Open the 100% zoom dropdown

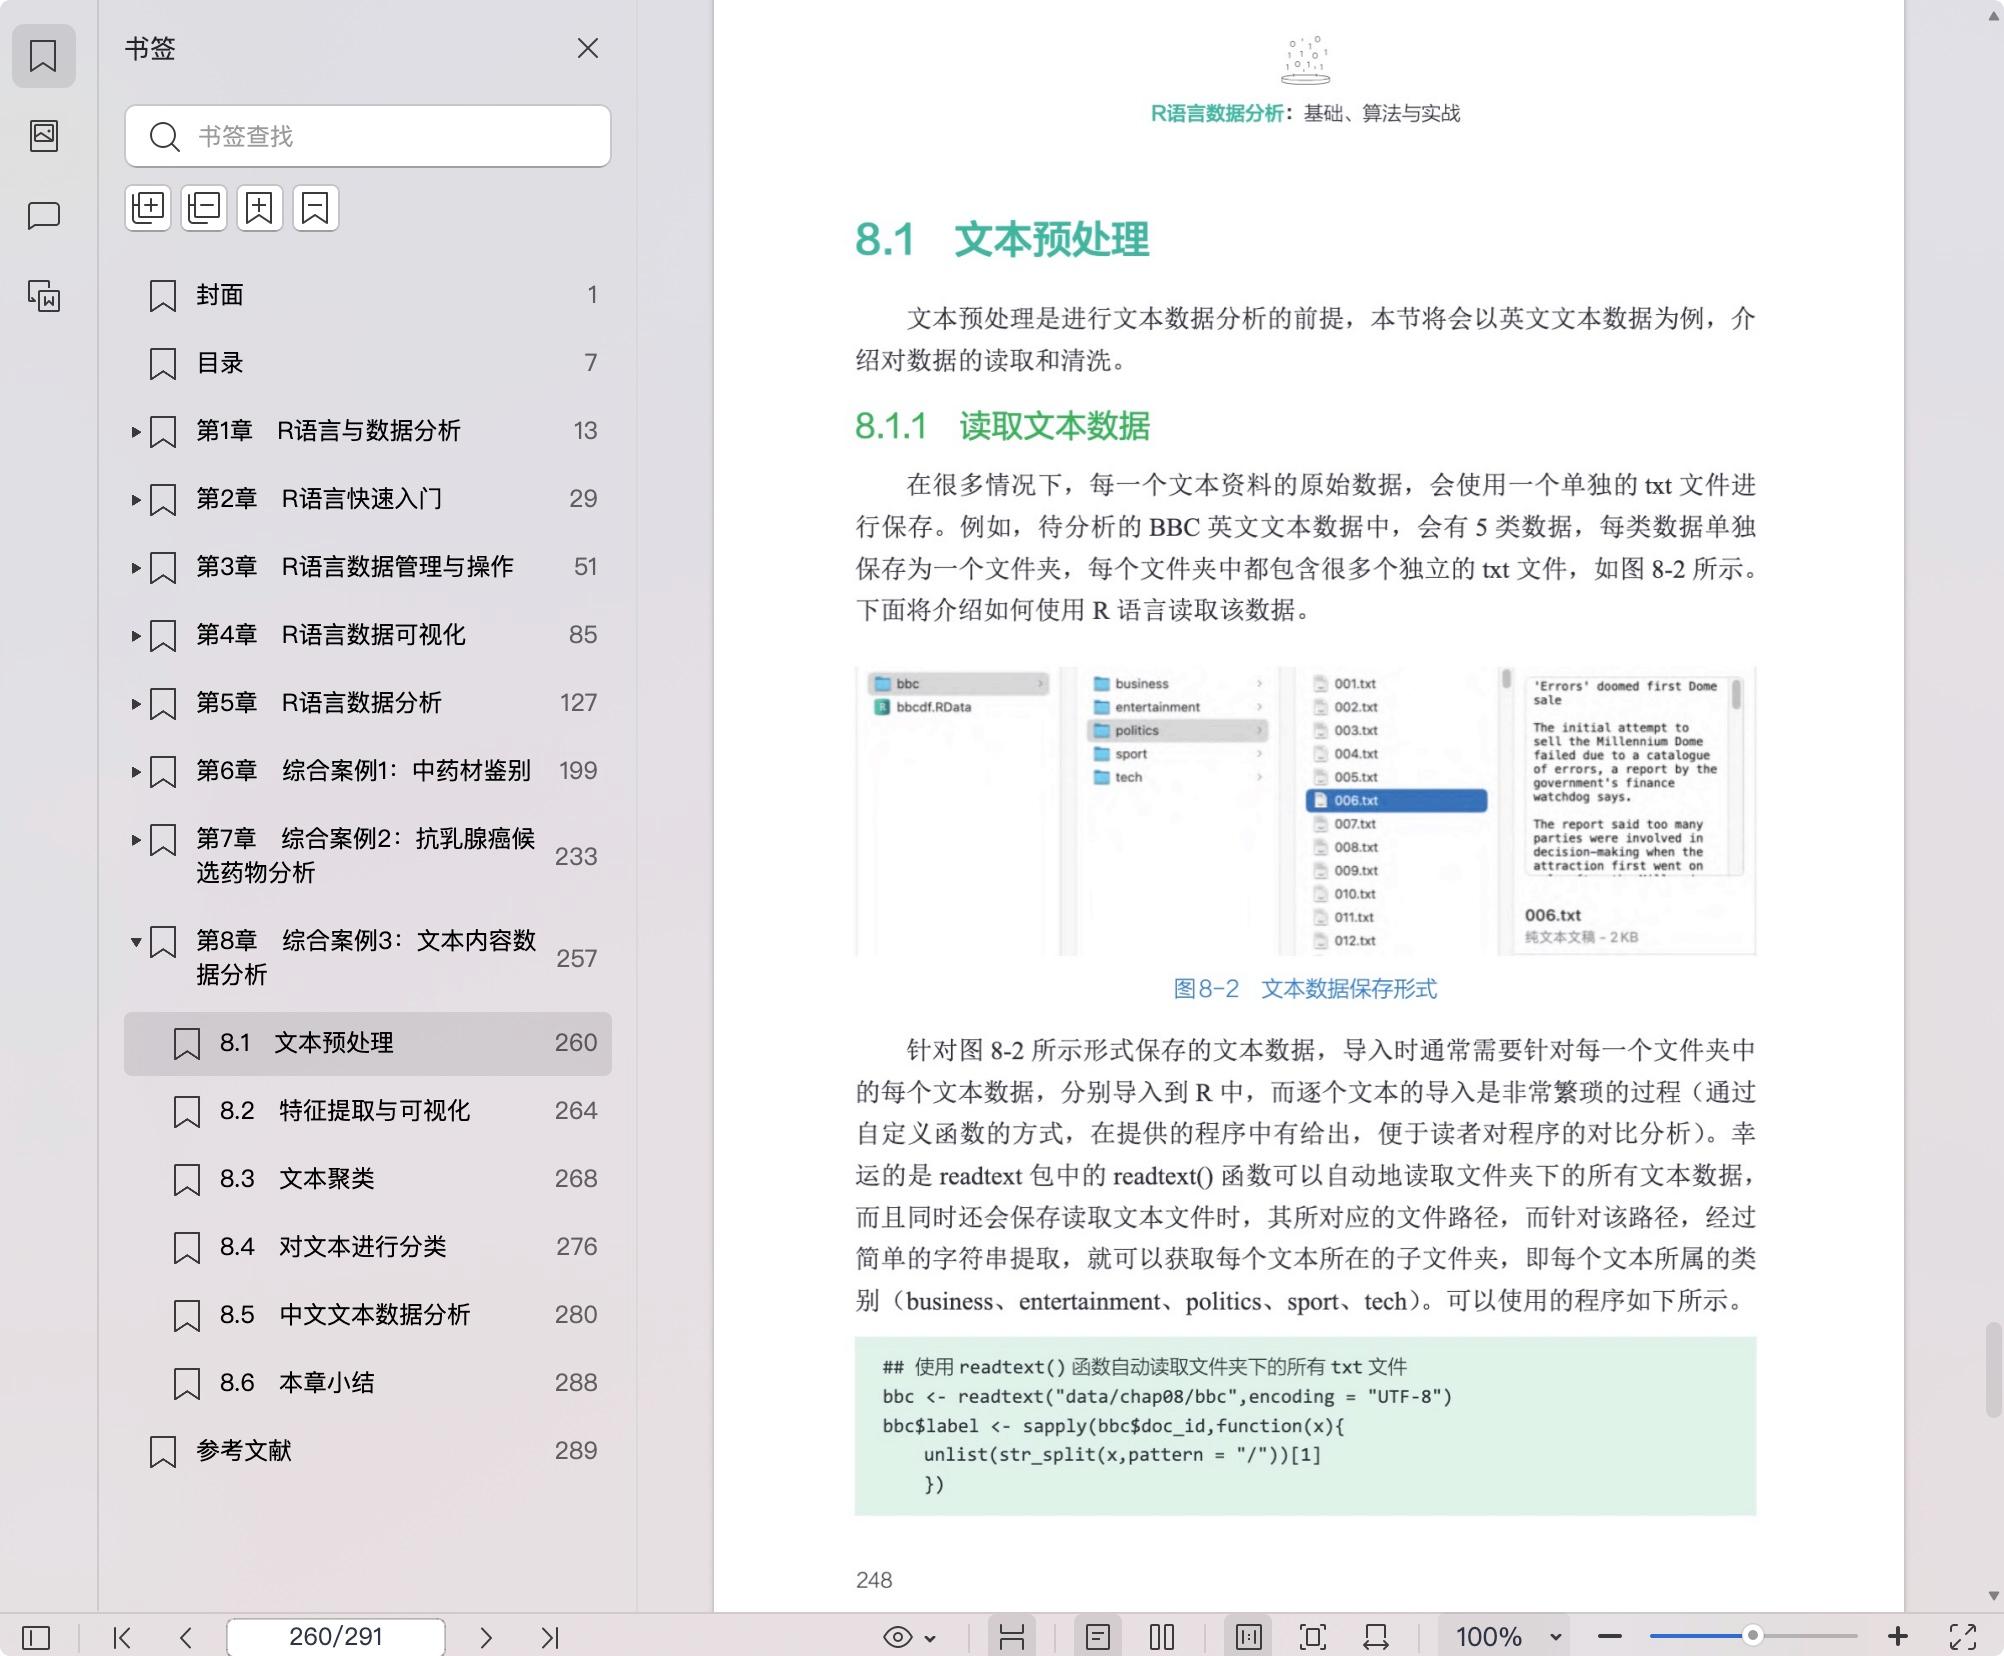1505,1637
